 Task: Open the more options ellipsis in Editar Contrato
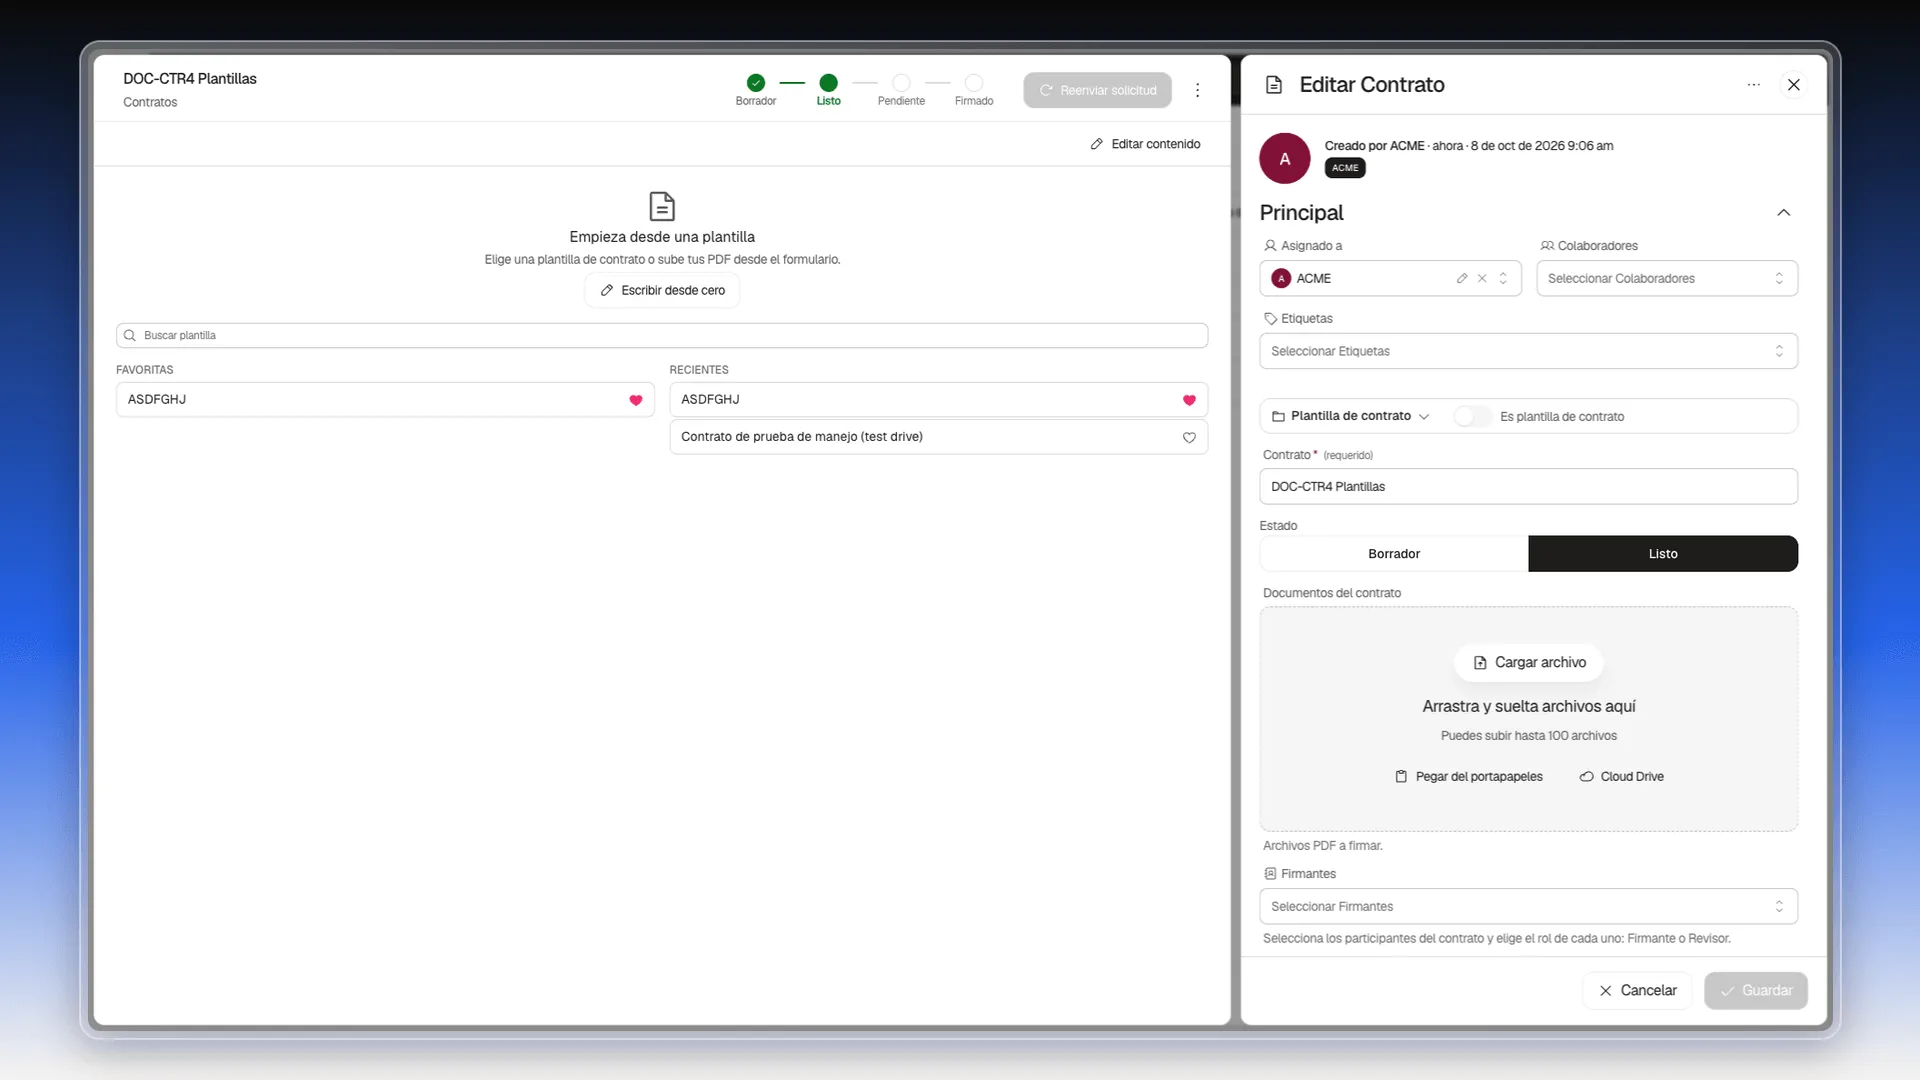tap(1753, 85)
